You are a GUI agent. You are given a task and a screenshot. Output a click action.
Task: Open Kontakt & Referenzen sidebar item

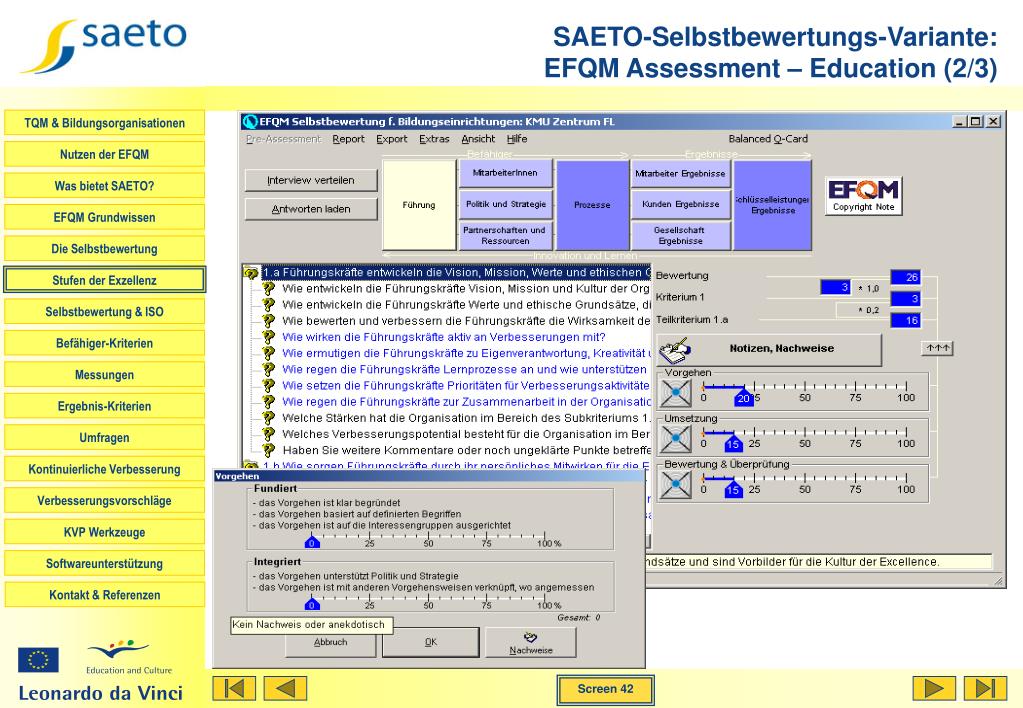[104, 594]
